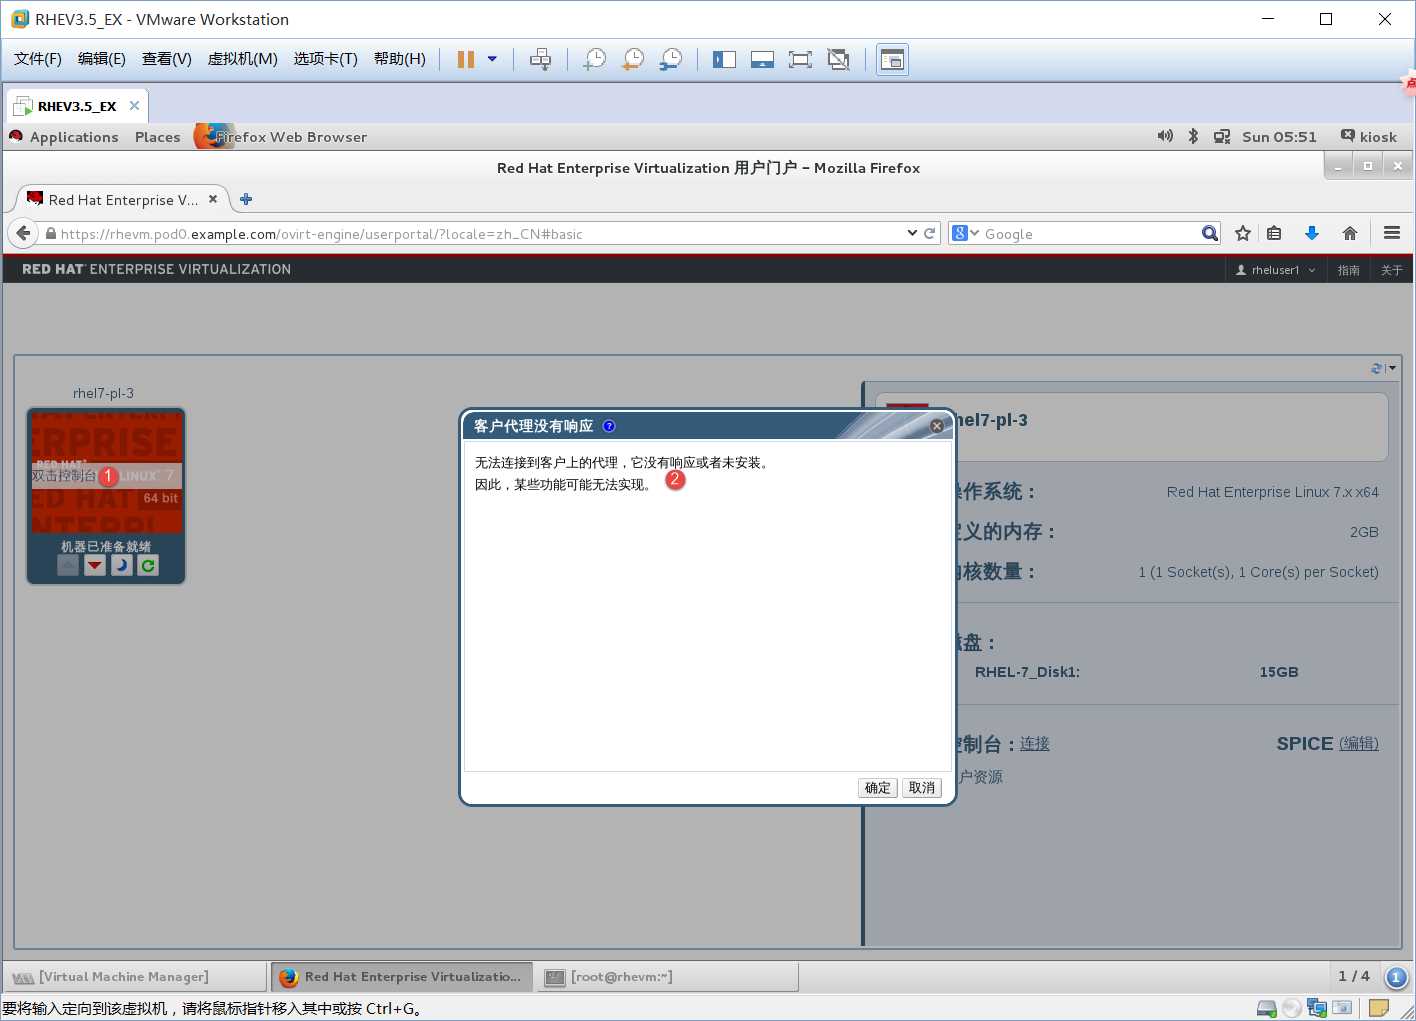Click the 确定 button in dialog
The width and height of the screenshot is (1416, 1021).
coord(878,788)
